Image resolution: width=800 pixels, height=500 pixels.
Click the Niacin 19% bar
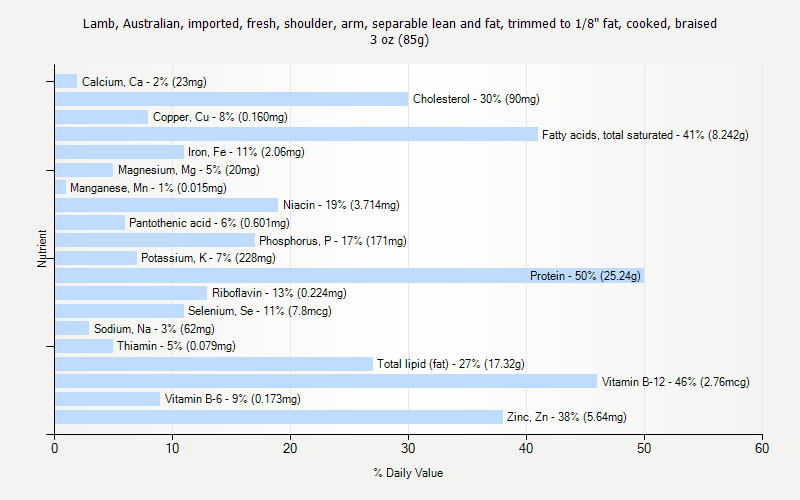coord(166,205)
